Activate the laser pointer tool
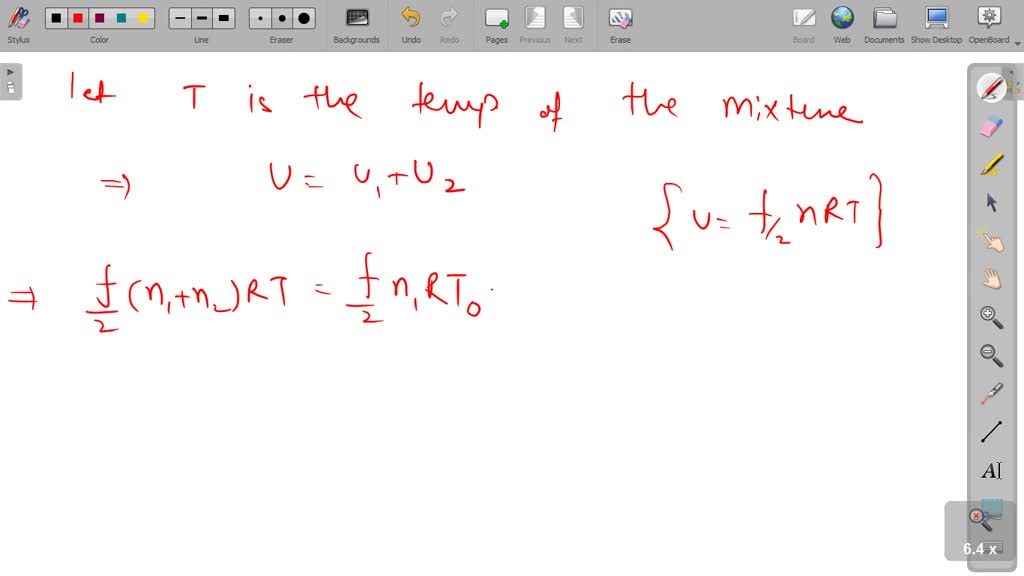1024x576 pixels. click(x=990, y=393)
